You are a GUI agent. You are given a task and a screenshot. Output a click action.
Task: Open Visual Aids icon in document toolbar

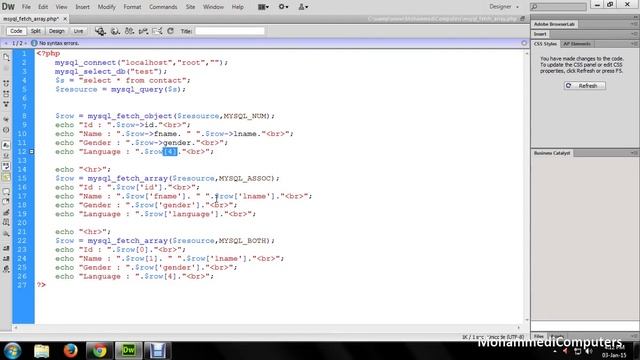(x=157, y=31)
